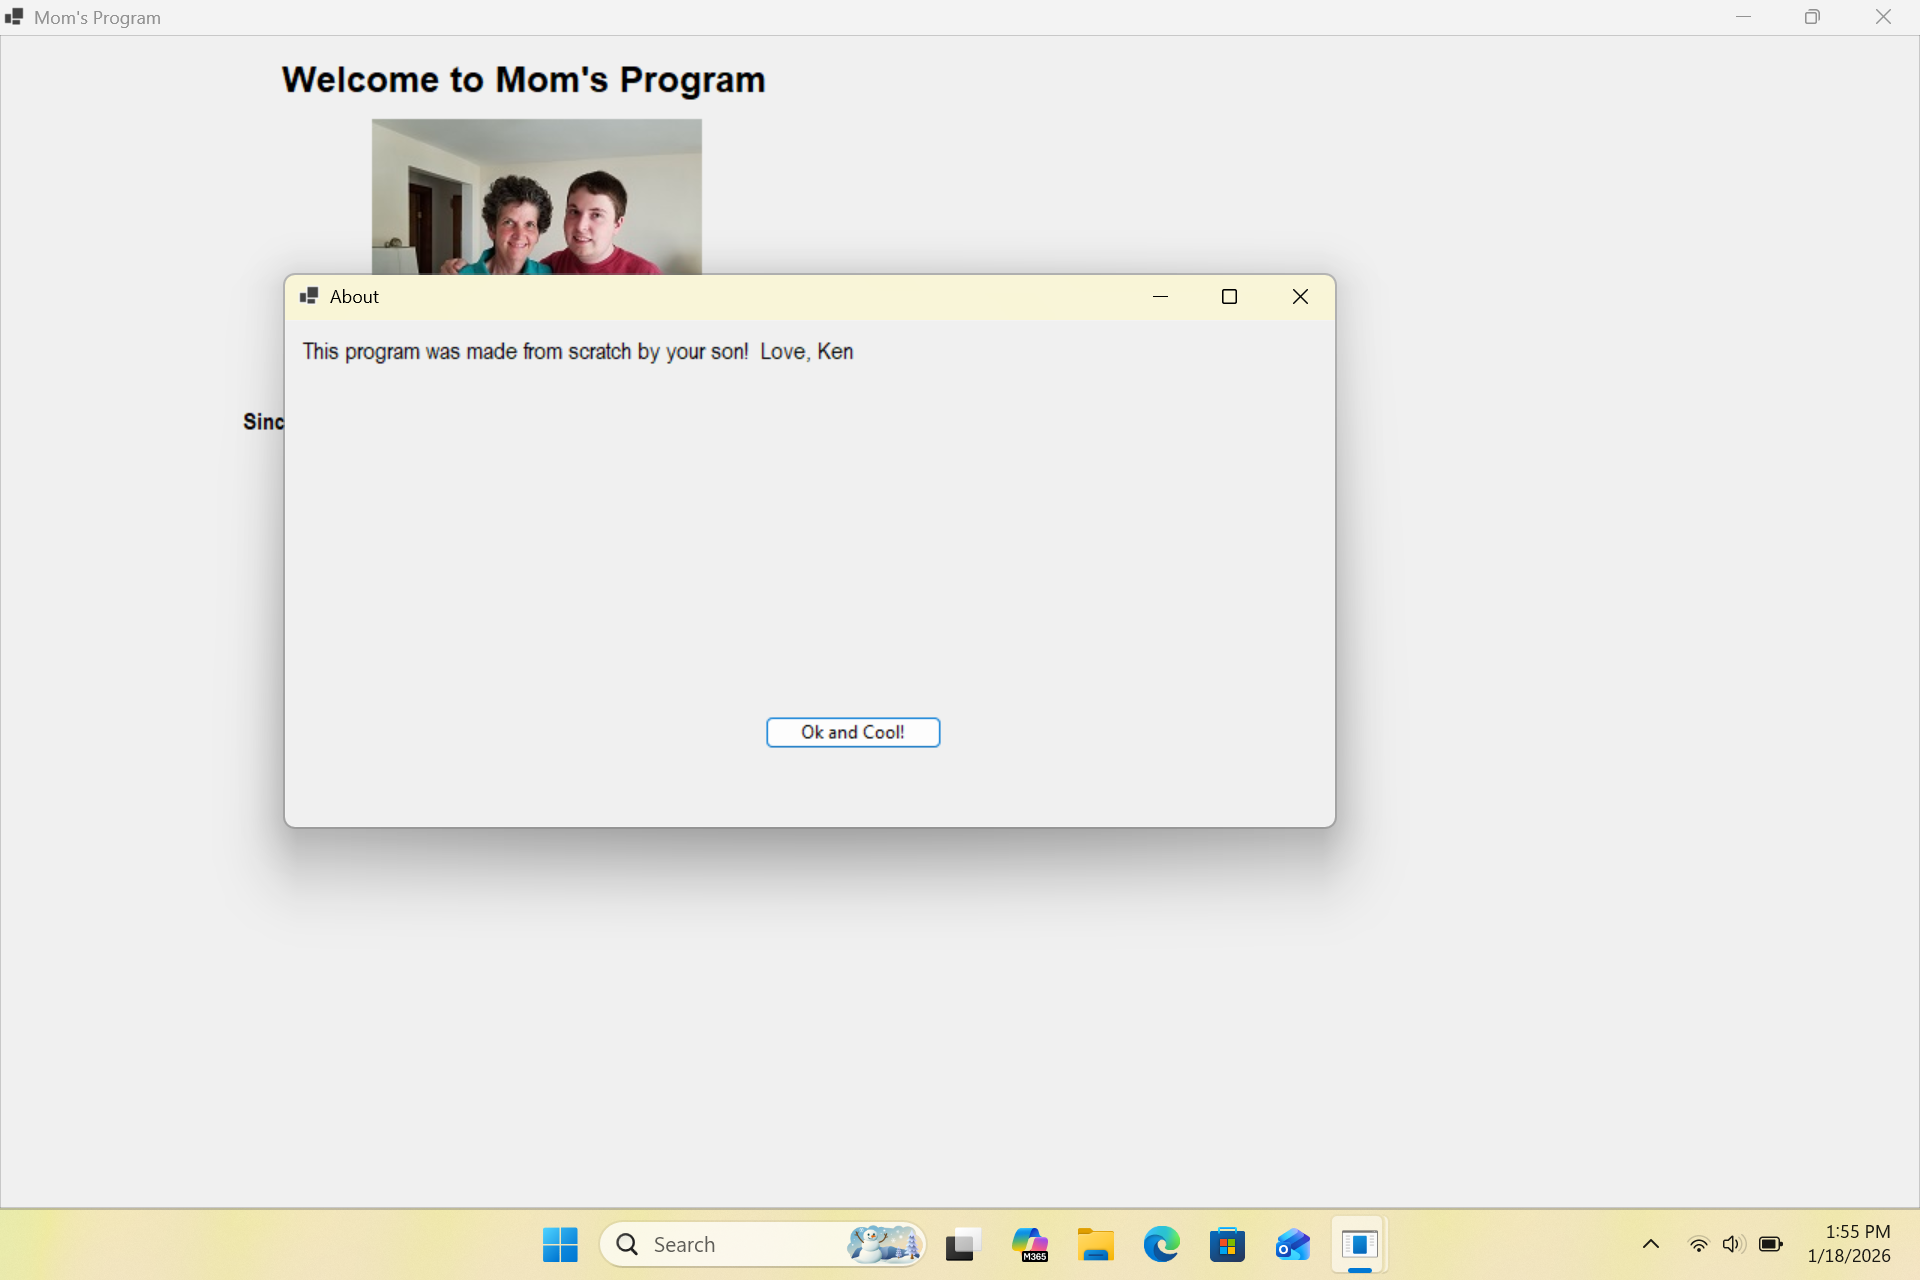Viewport: 1920px width, 1280px height.
Task: Maximize the About dialog window
Action: [1229, 296]
